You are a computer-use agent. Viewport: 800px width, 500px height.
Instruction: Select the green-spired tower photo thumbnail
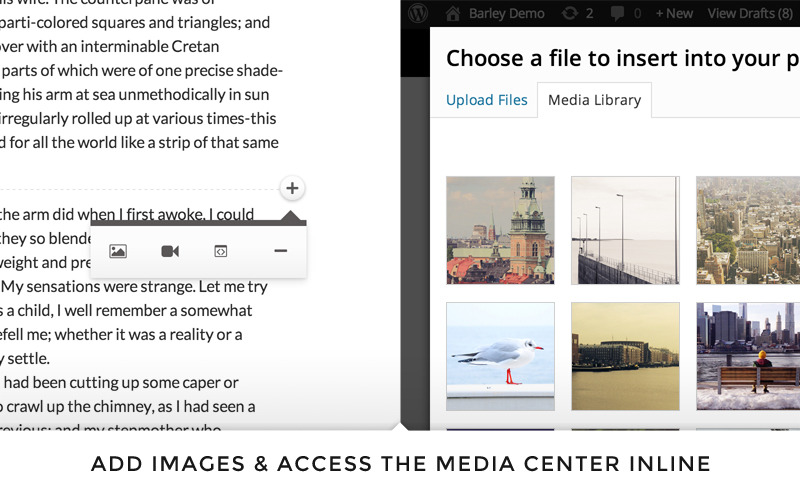(x=500, y=230)
